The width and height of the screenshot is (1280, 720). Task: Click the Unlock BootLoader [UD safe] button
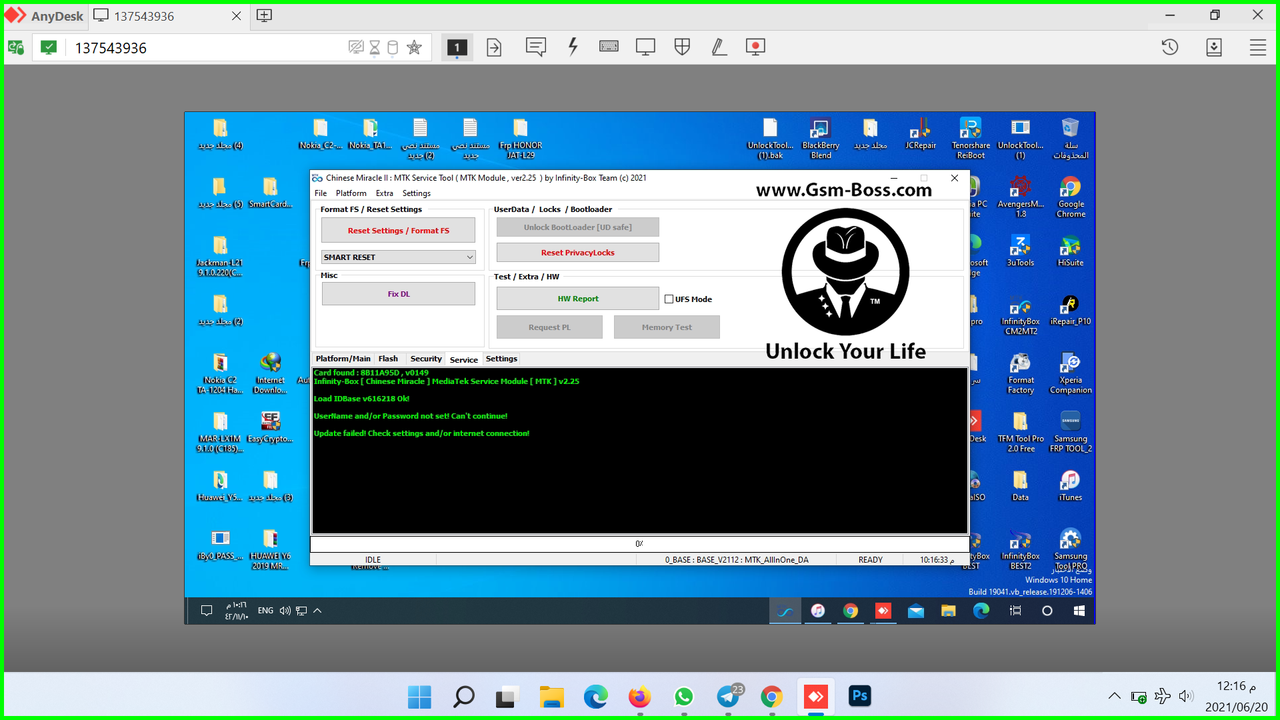pos(578,227)
